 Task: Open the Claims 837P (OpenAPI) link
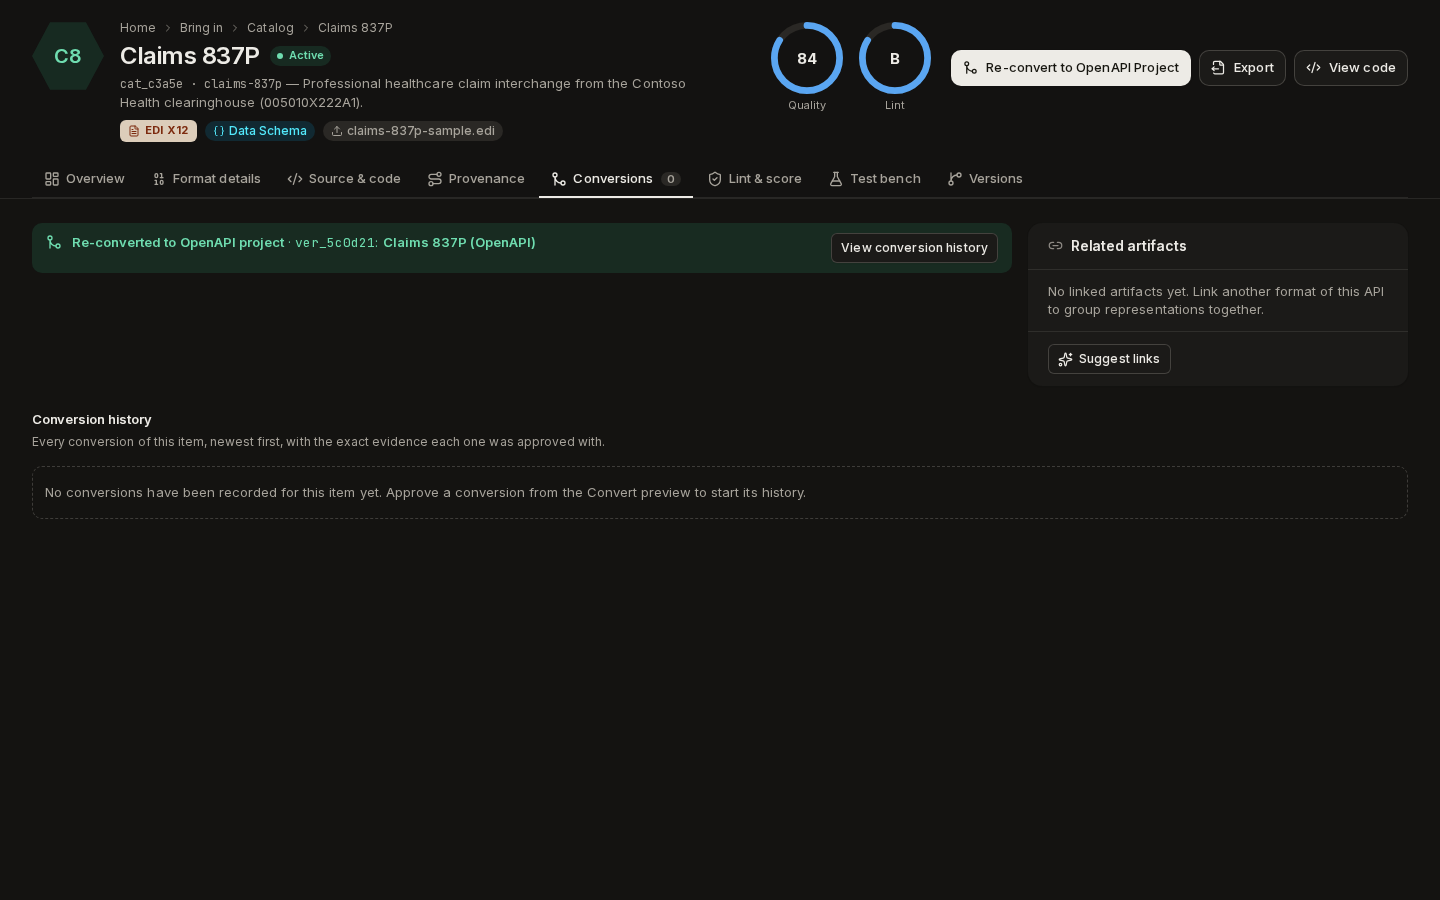(x=459, y=243)
